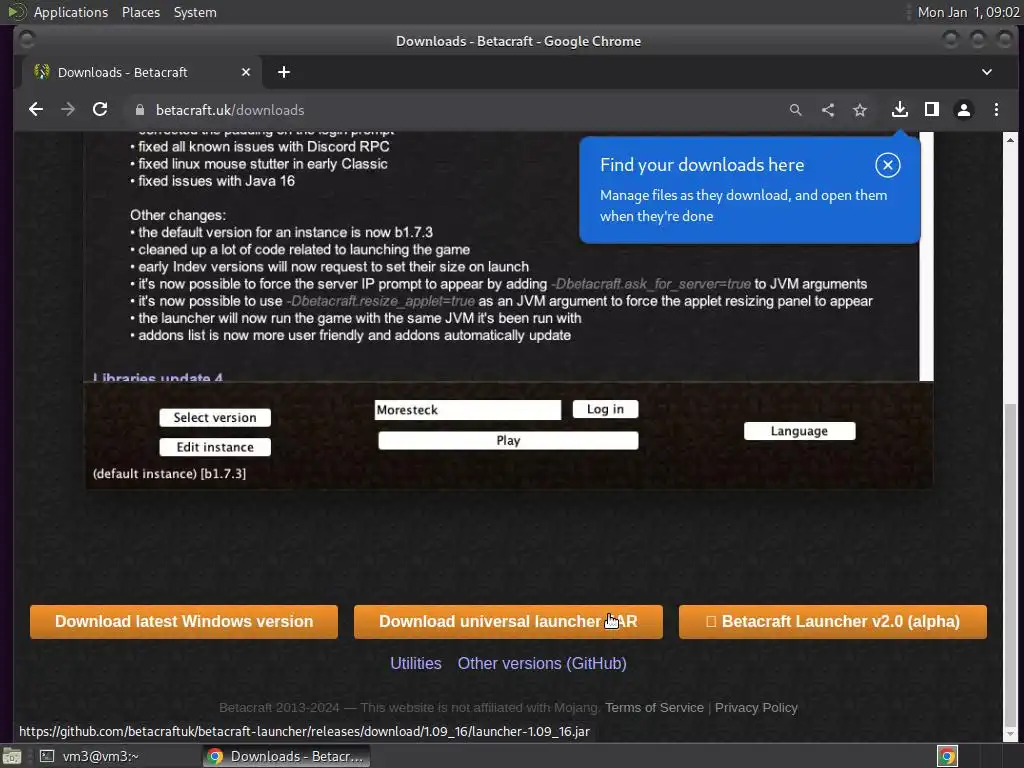Expand the tab search chevron
Screen dimensions: 1024x768
(987, 72)
